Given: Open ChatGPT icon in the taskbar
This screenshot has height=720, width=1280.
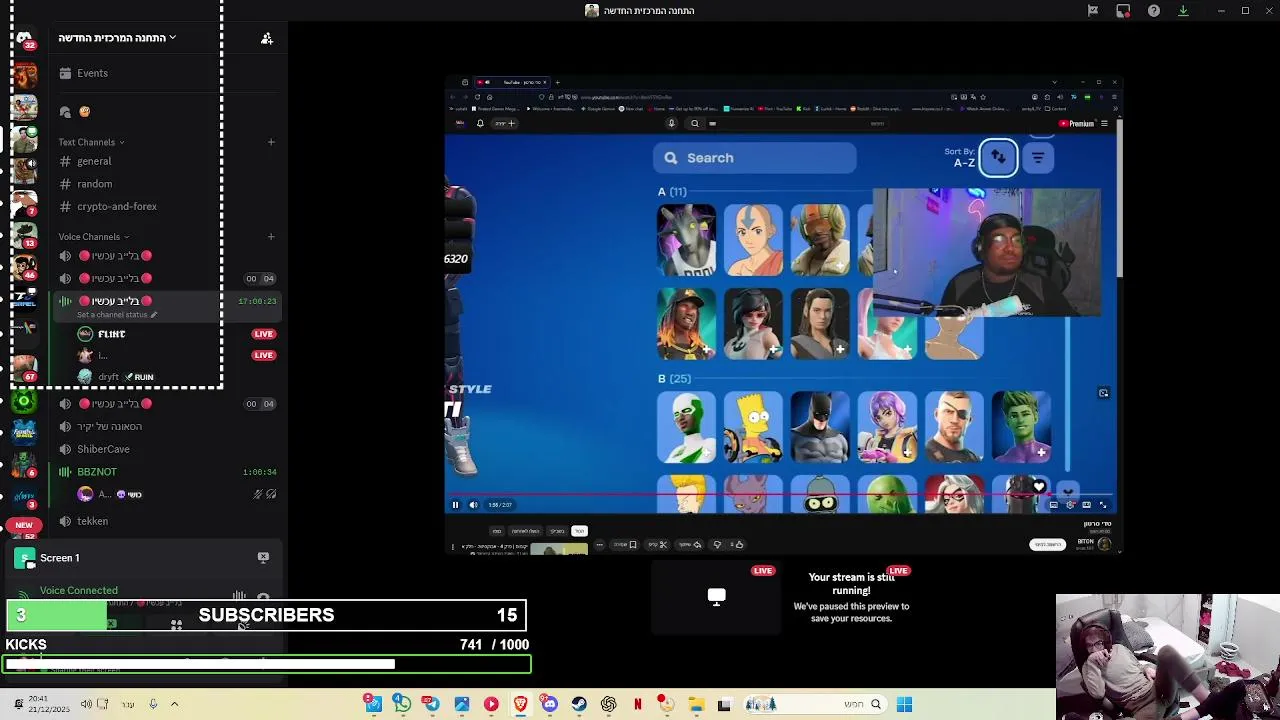Looking at the screenshot, I should point(608,704).
